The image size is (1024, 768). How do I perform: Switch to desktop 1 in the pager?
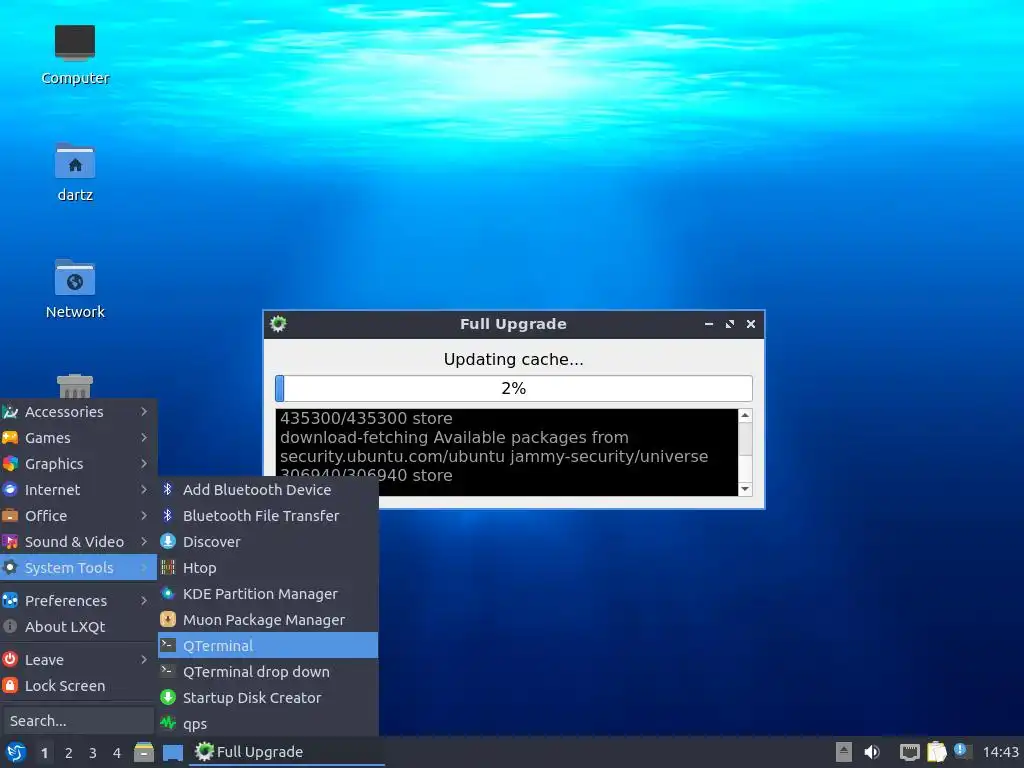point(44,753)
